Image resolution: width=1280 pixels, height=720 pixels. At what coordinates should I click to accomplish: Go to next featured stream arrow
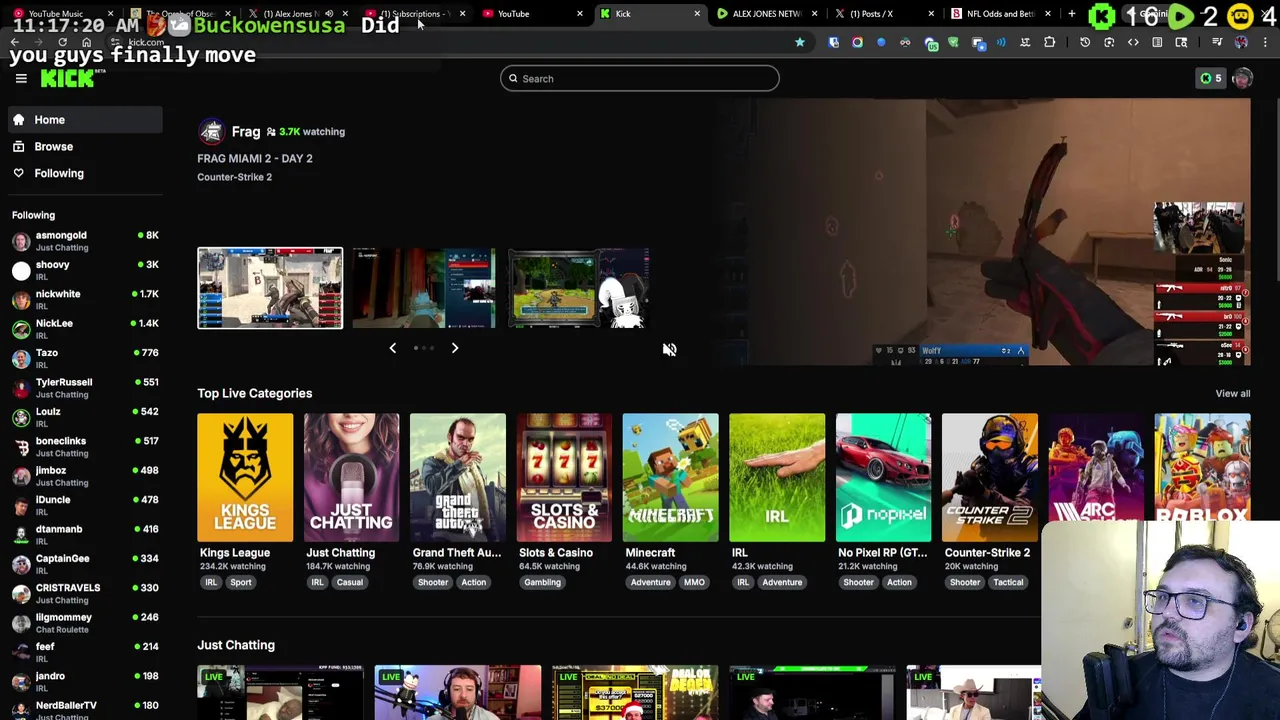click(x=454, y=348)
